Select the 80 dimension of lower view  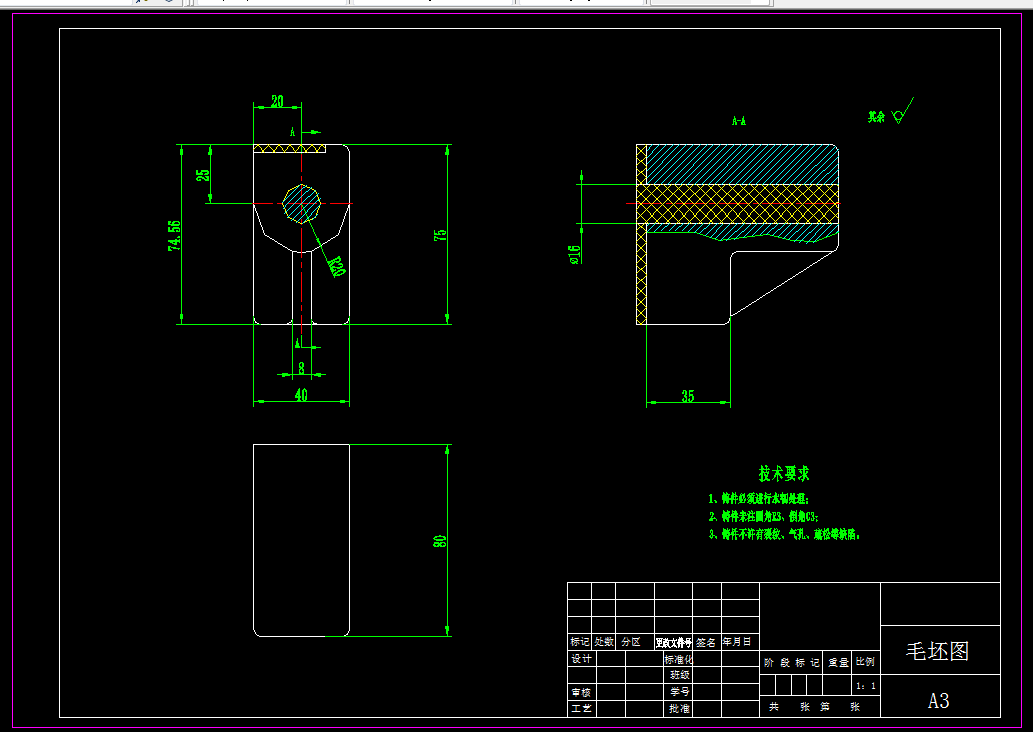pyautogui.click(x=440, y=541)
